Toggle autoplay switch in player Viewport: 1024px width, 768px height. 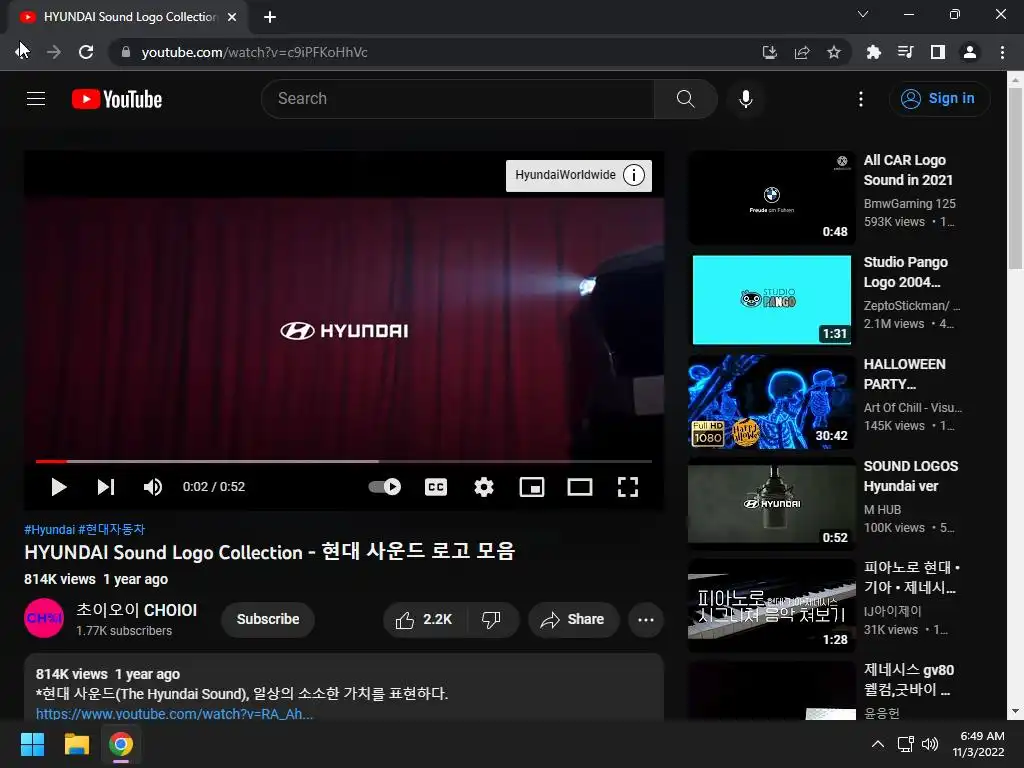pos(385,487)
